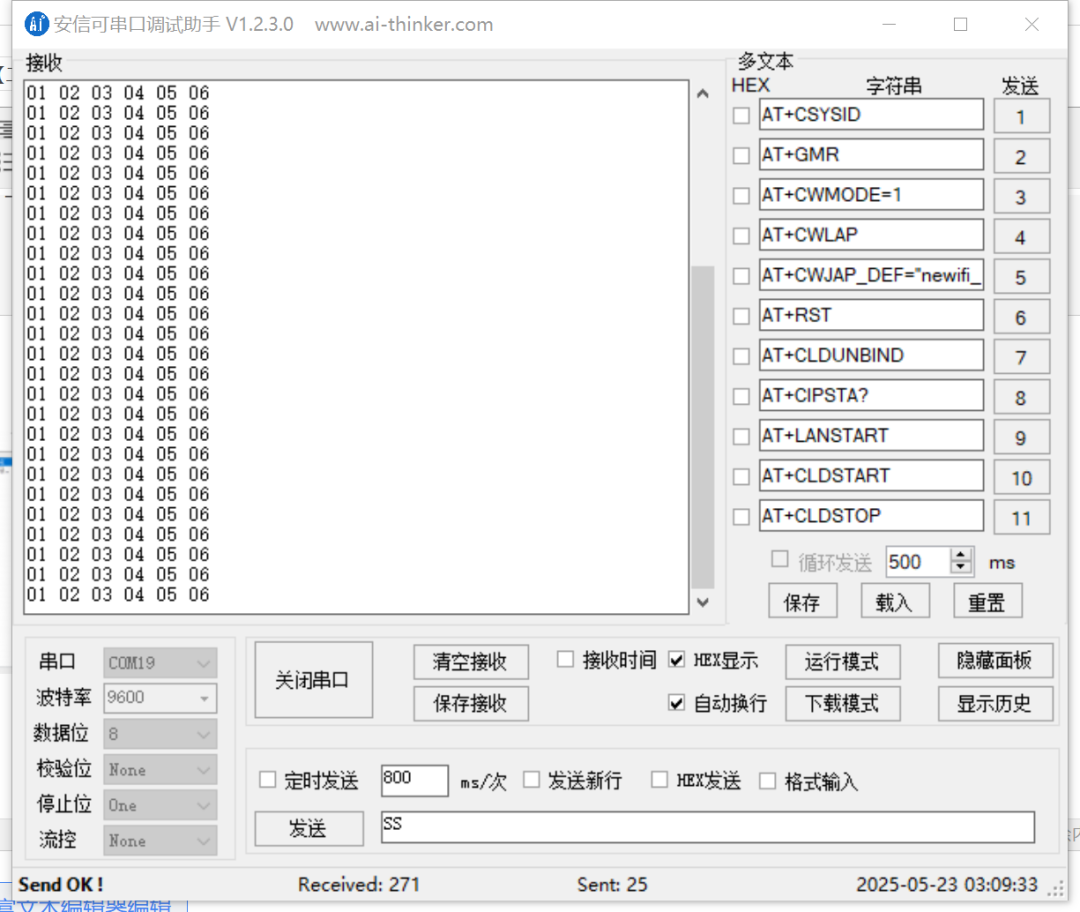Click send button 4 for AT+CWLAP
Viewport: 1080px width, 912px height.
[1021, 237]
